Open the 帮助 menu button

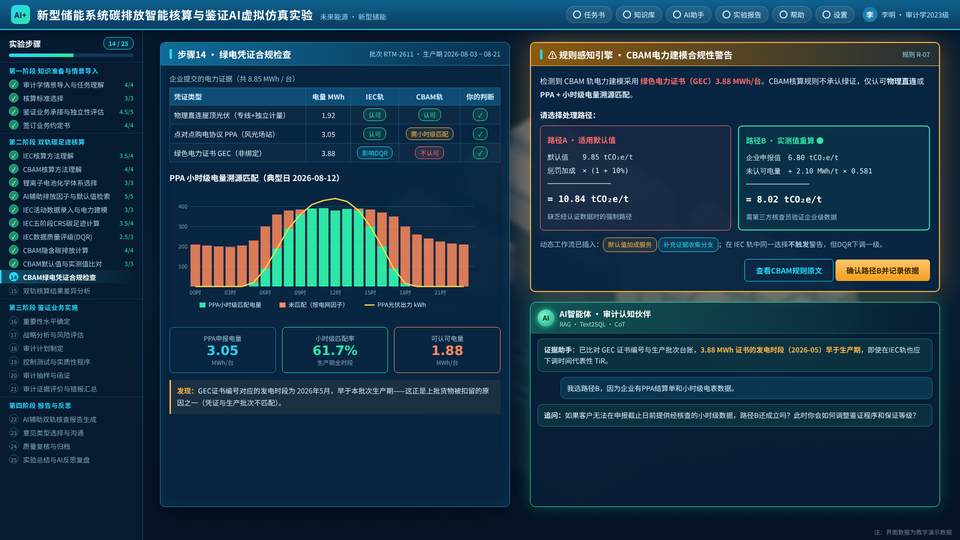pos(792,15)
